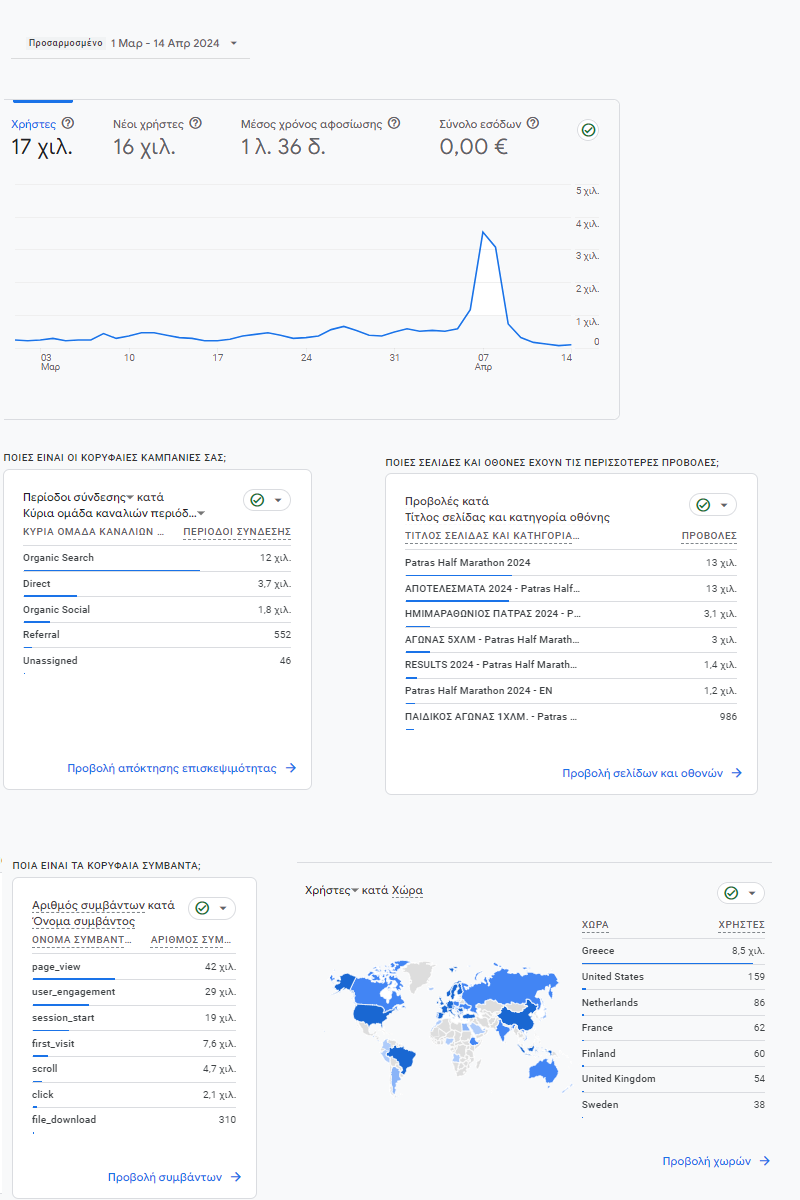
Task: Click help icon next to Χρήστες metric
Action: pyautogui.click(x=68, y=123)
